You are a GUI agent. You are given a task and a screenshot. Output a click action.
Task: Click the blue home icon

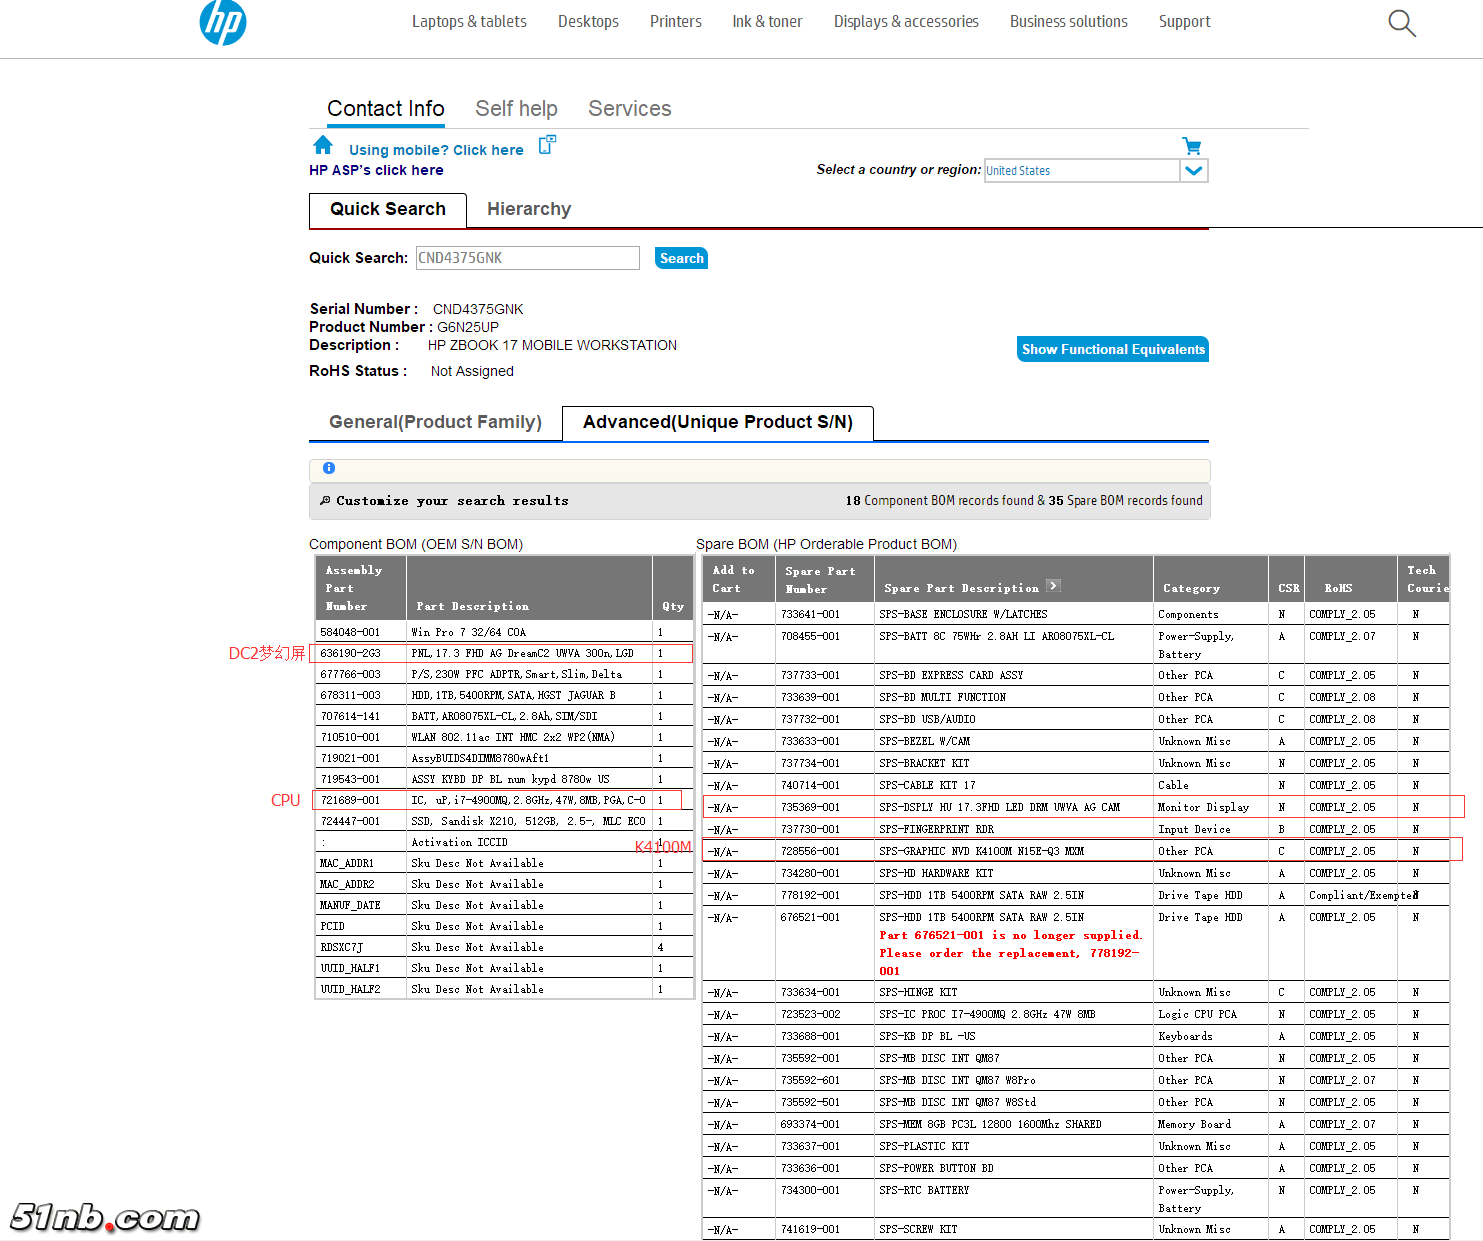pos(322,145)
